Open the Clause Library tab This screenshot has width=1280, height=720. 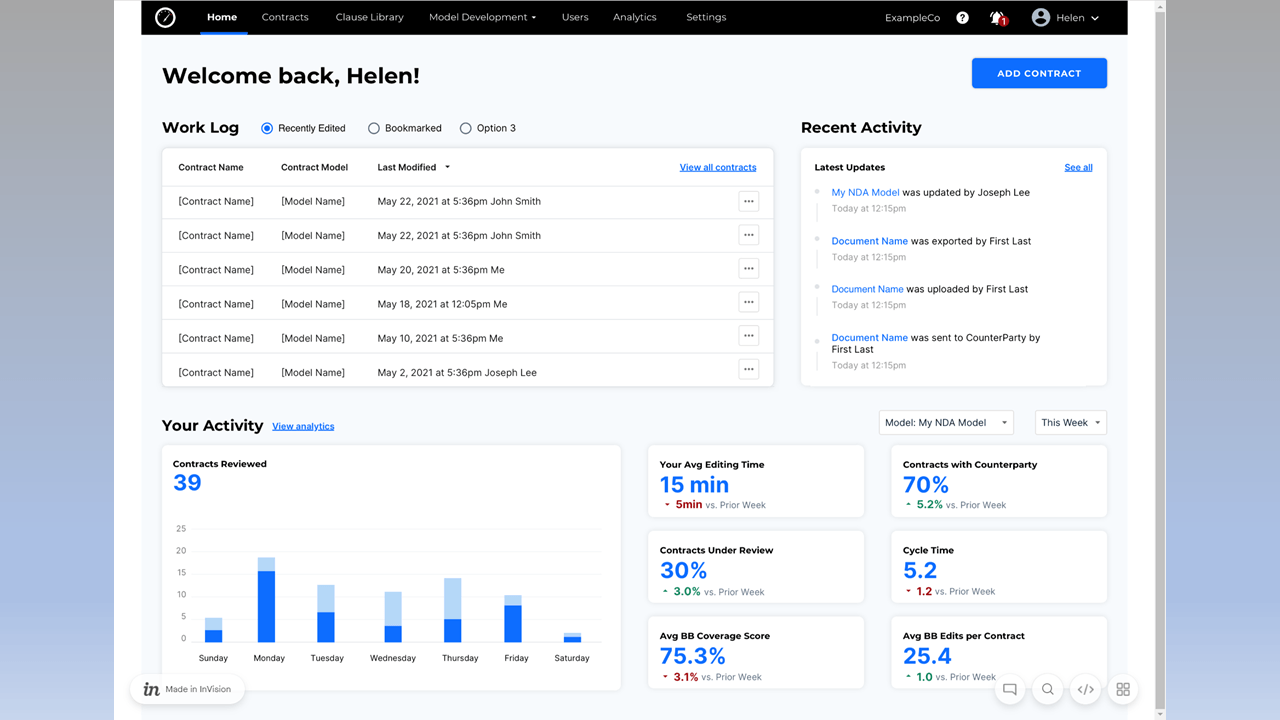pyautogui.click(x=369, y=18)
